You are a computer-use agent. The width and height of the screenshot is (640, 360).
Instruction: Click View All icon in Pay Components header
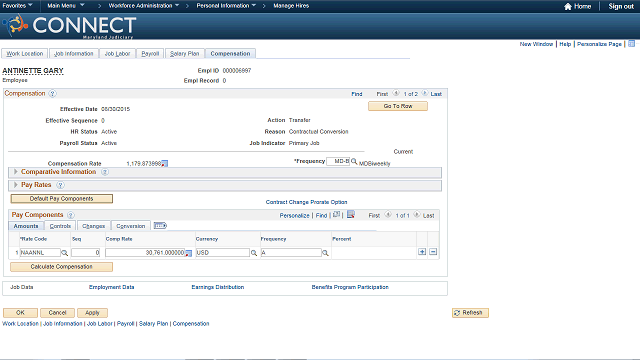tap(336, 214)
